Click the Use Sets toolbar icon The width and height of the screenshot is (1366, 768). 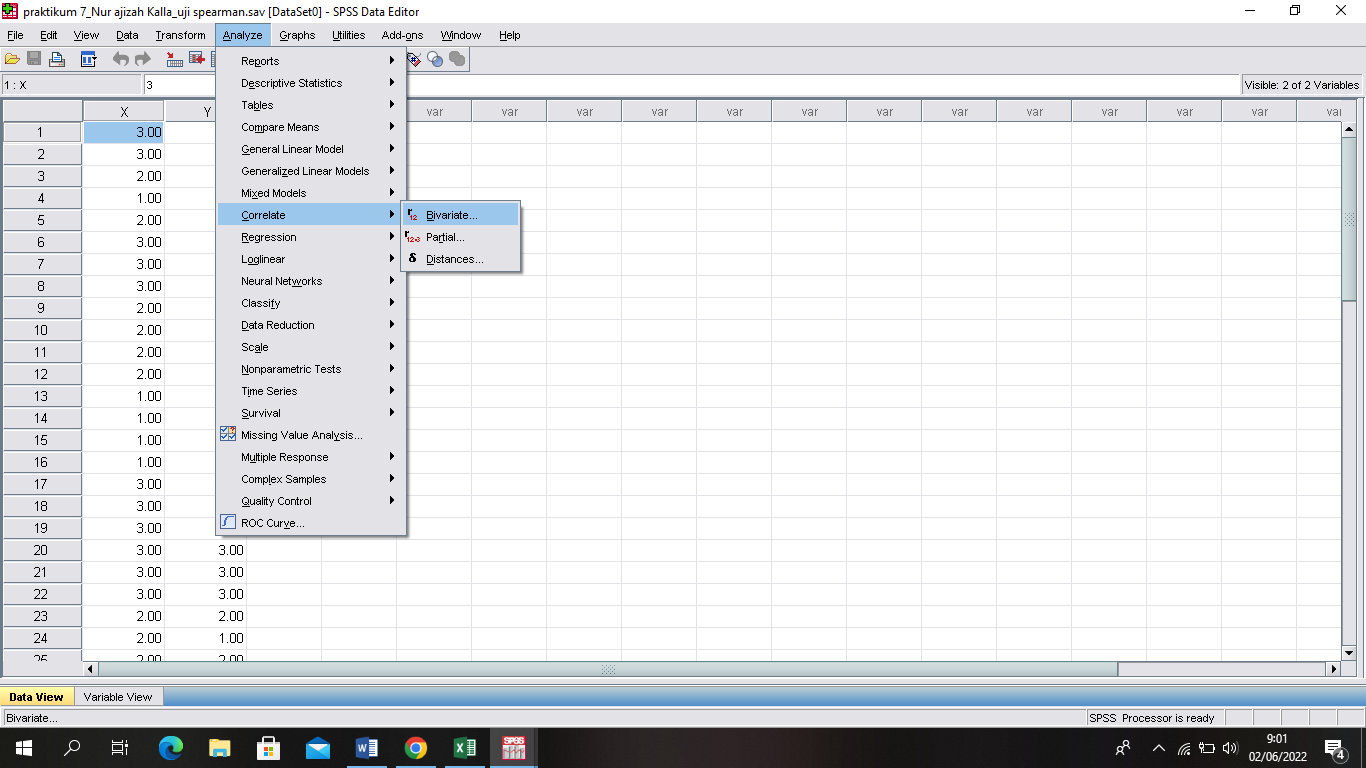click(436, 59)
